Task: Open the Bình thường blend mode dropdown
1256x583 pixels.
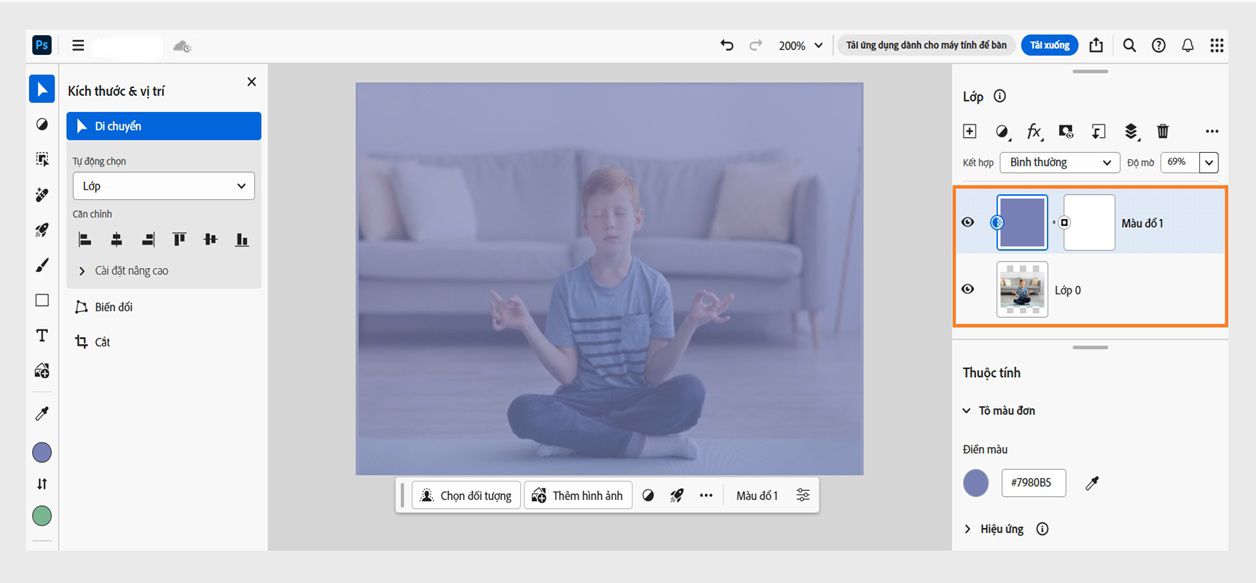Action: click(1059, 162)
